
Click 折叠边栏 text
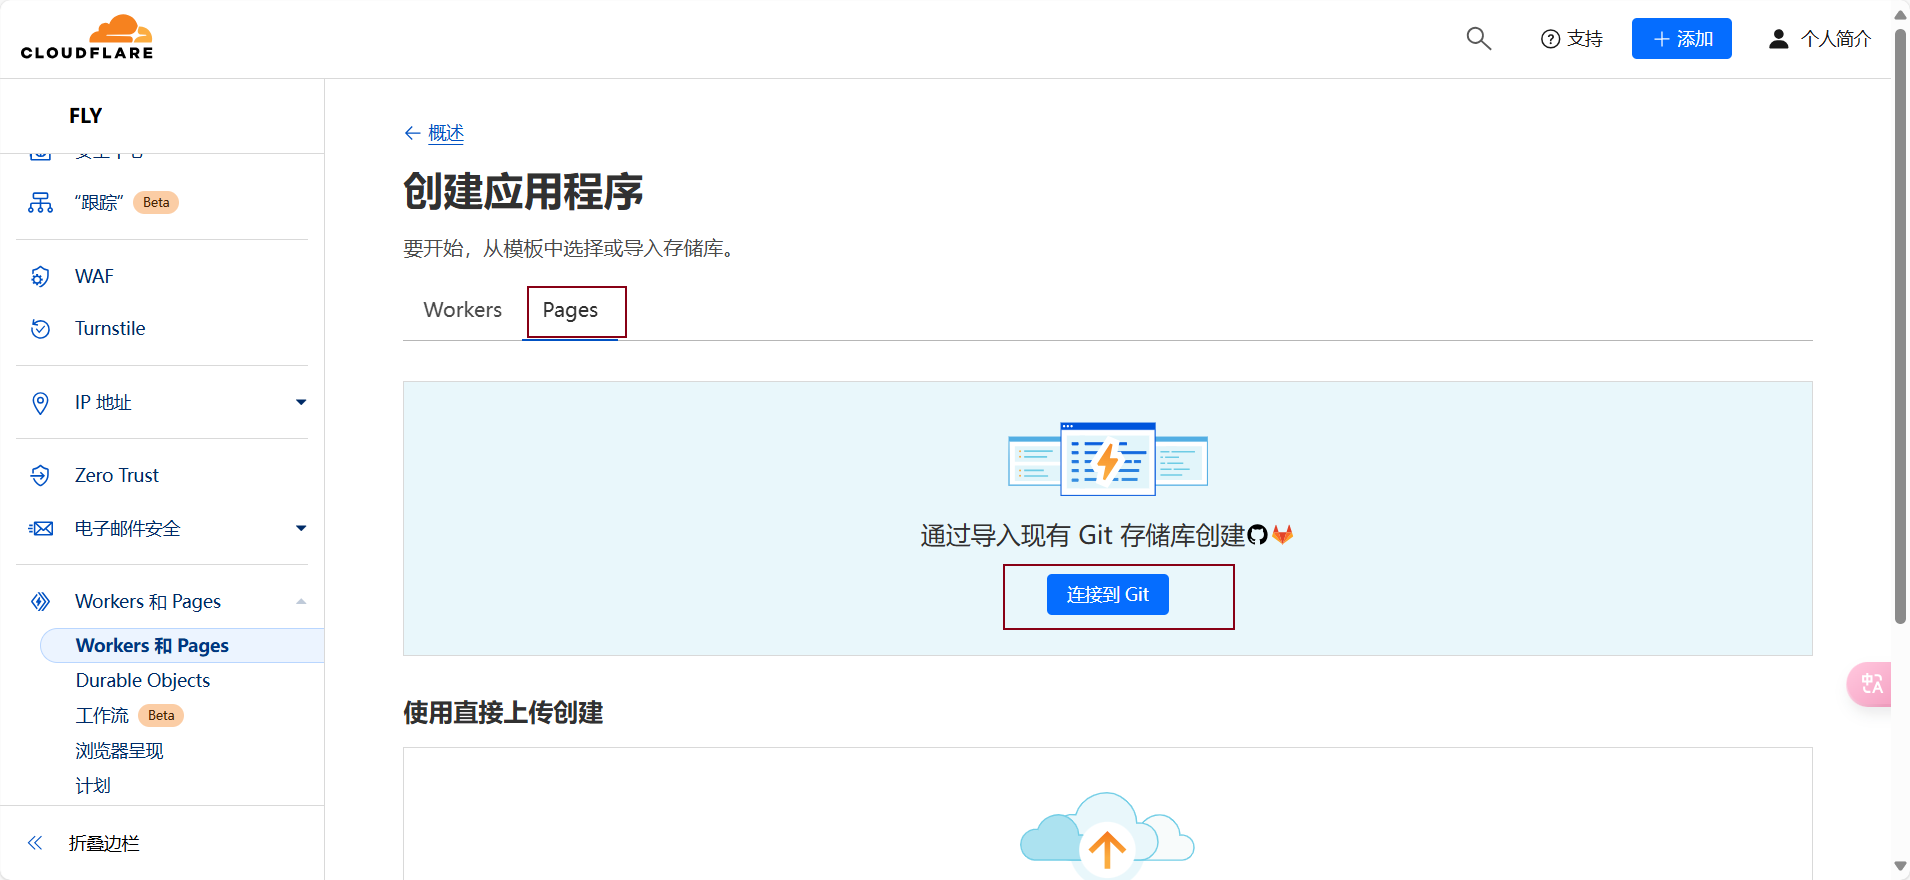tap(104, 843)
